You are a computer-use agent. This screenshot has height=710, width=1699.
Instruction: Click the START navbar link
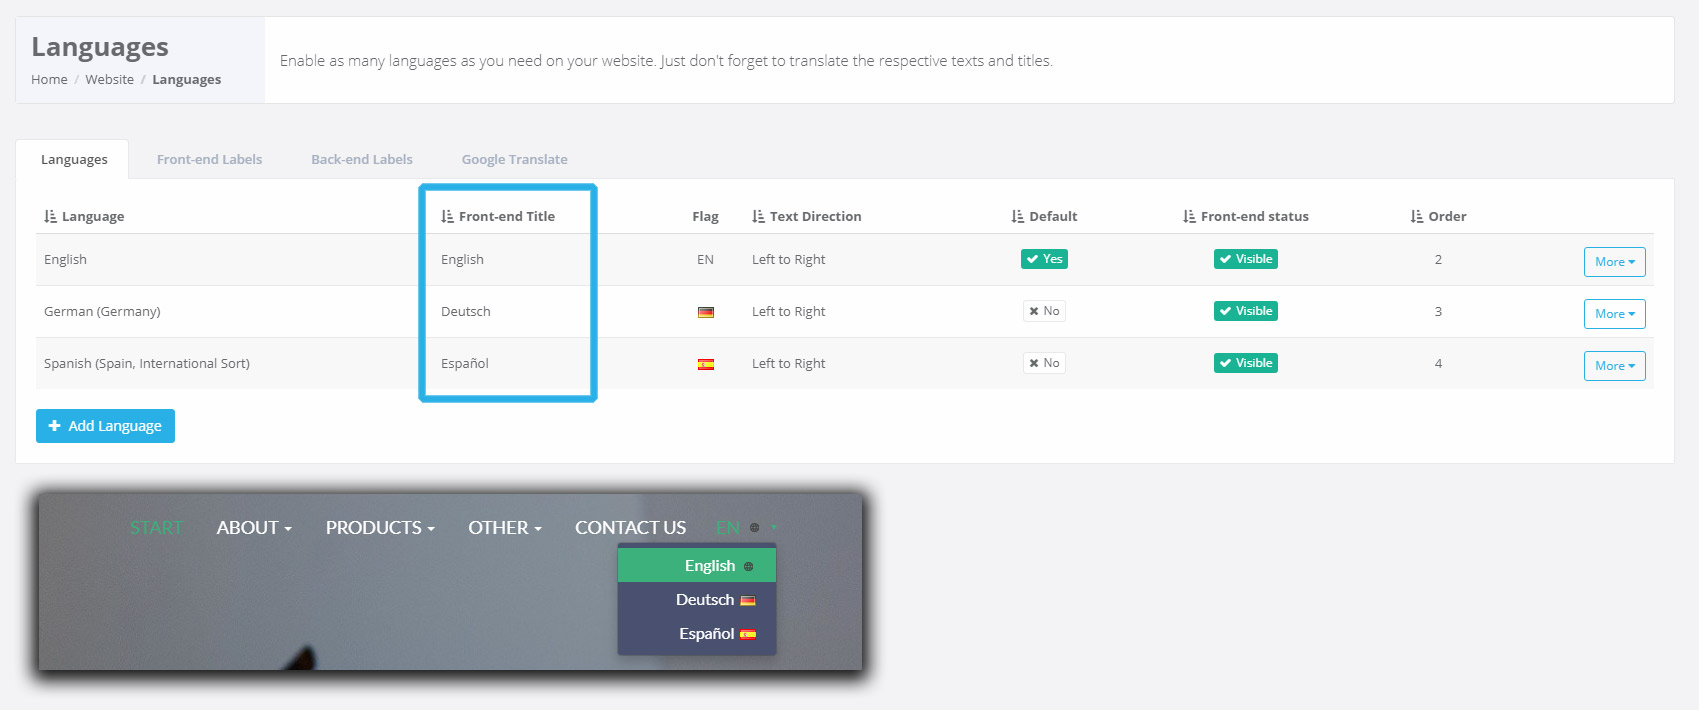click(x=157, y=528)
